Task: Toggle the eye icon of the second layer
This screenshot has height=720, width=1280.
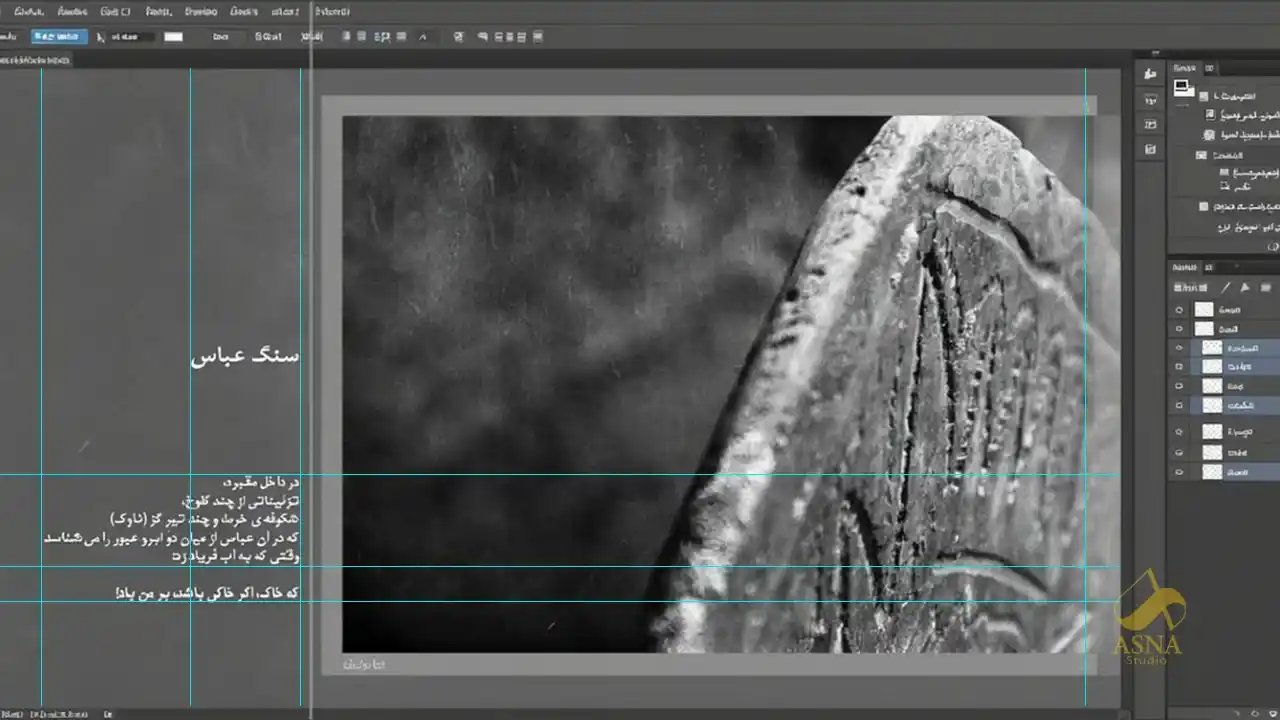Action: 1179,329
